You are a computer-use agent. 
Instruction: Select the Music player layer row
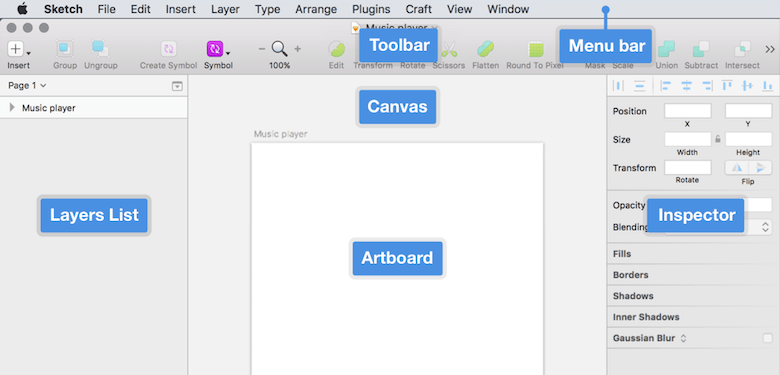tap(94, 107)
